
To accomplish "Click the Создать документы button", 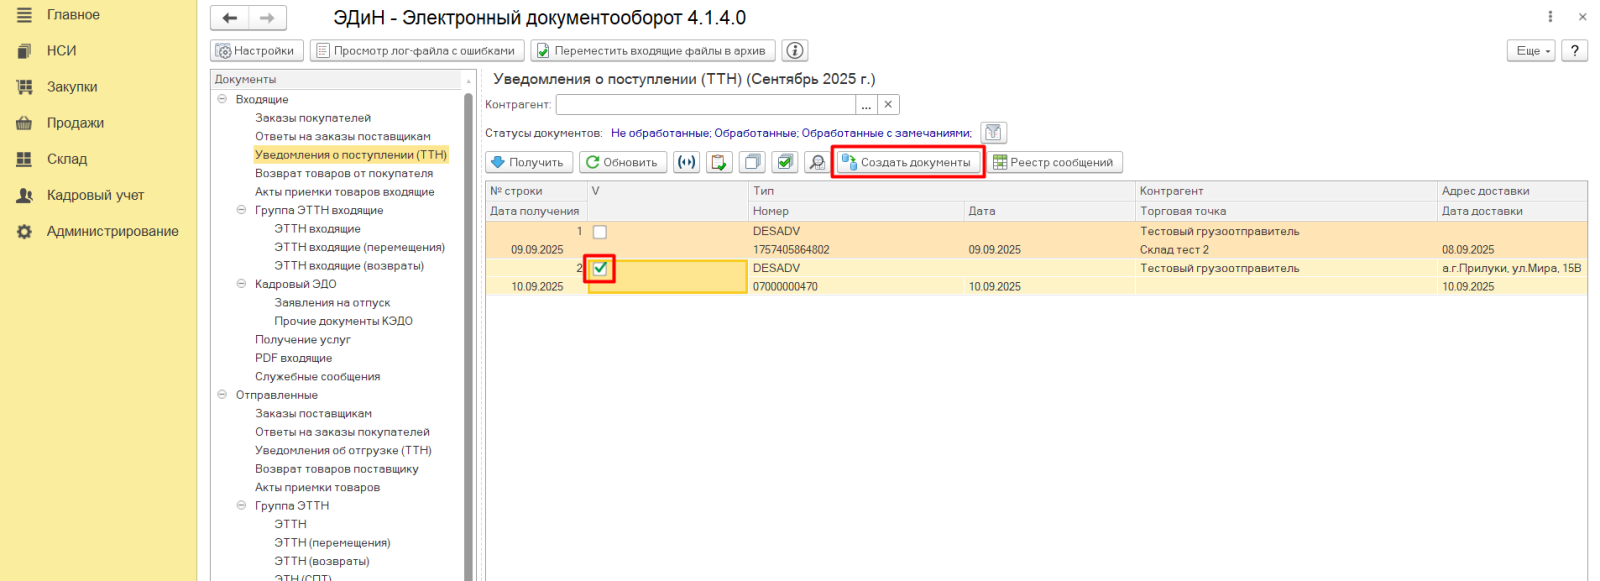I will [908, 162].
